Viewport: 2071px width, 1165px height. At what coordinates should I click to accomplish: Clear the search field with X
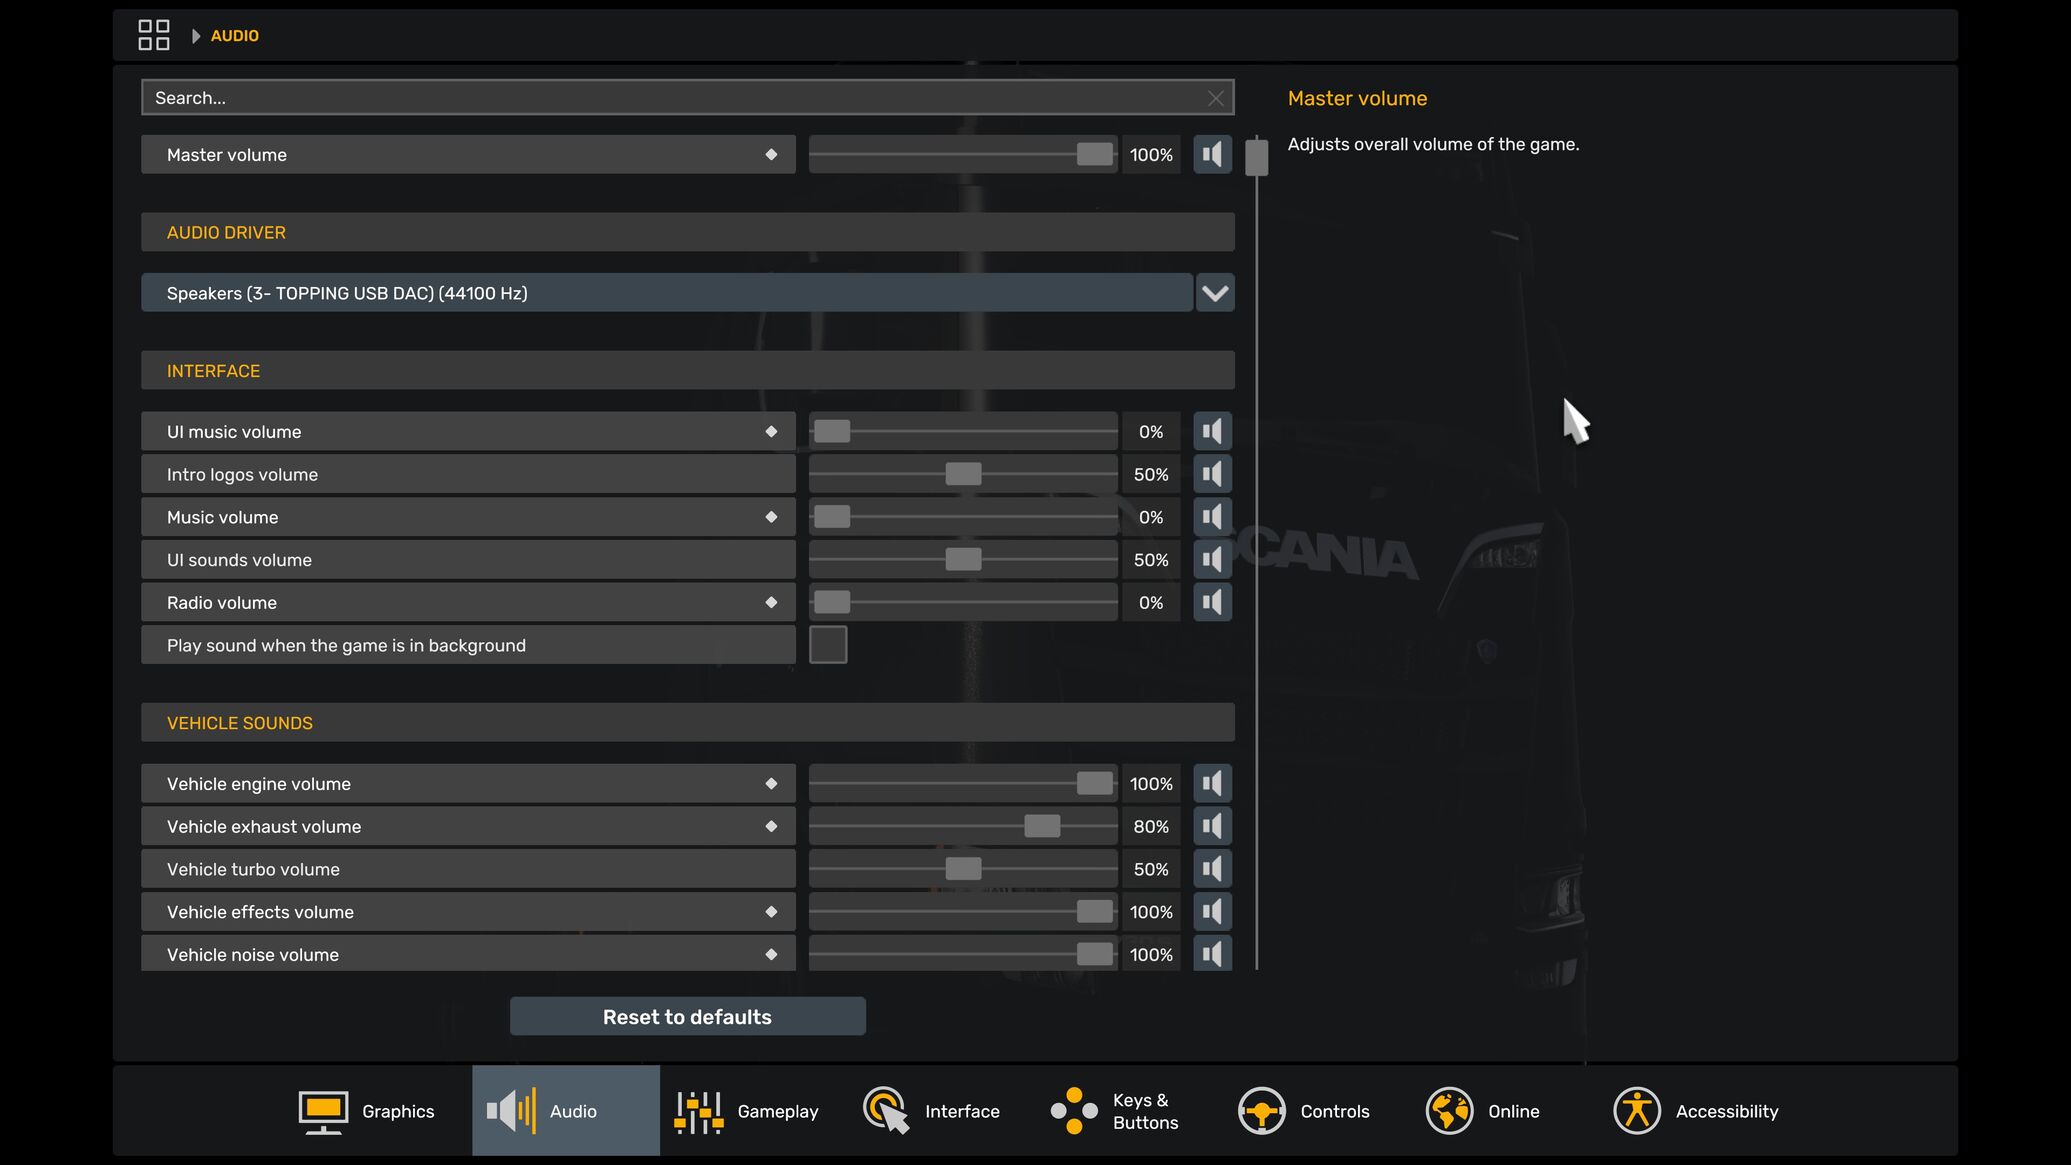[x=1215, y=98]
